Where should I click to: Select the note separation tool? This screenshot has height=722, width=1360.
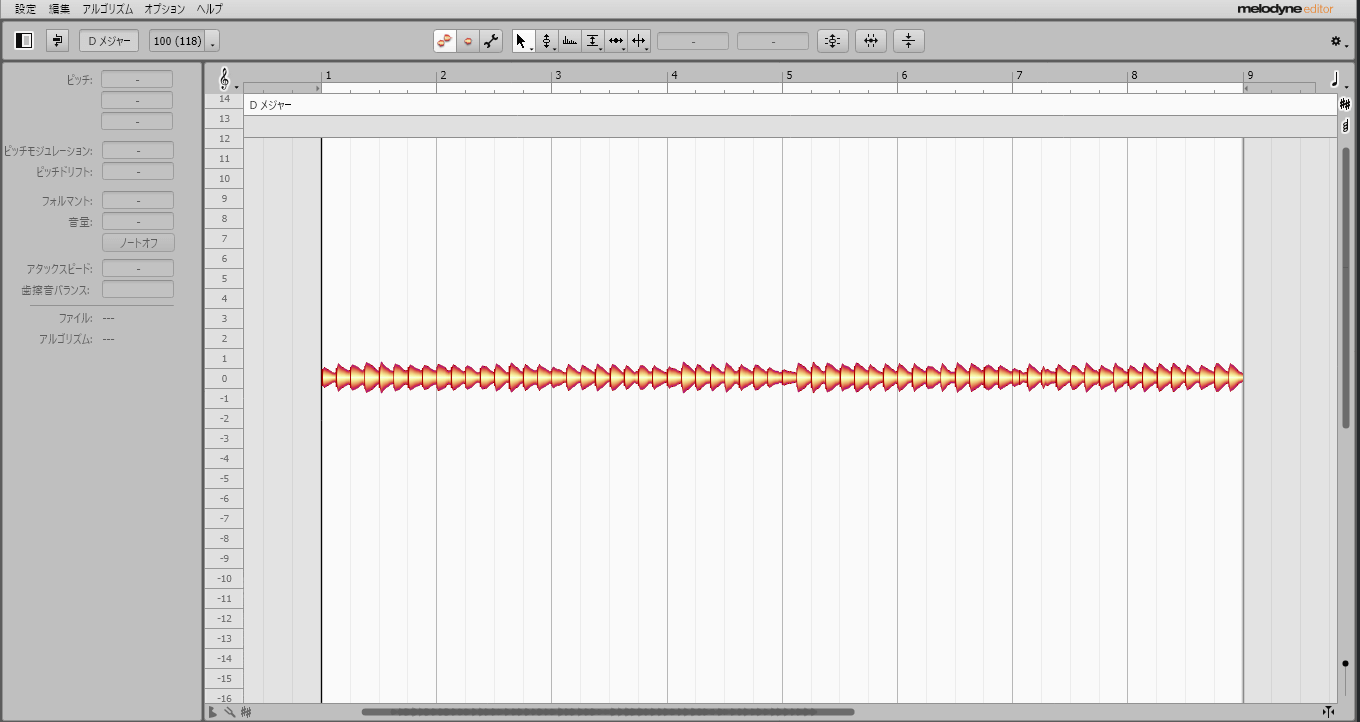639,41
